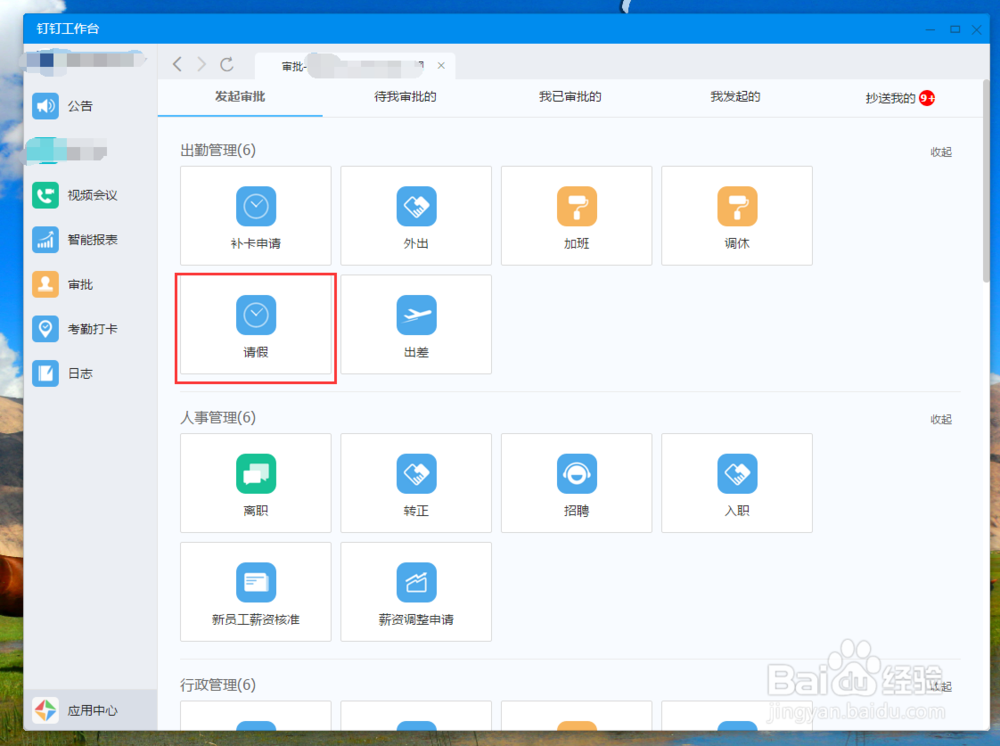The image size is (1000, 746).
Task: Click the 视频会议 label in the sidebar
Action: pyautogui.click(x=92, y=195)
